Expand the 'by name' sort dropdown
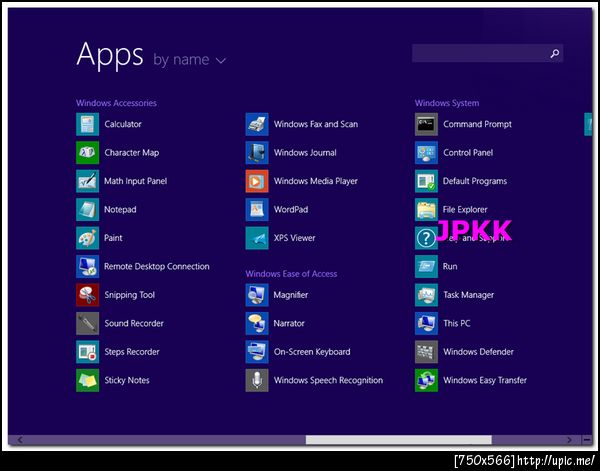The image size is (600, 471). click(x=189, y=60)
